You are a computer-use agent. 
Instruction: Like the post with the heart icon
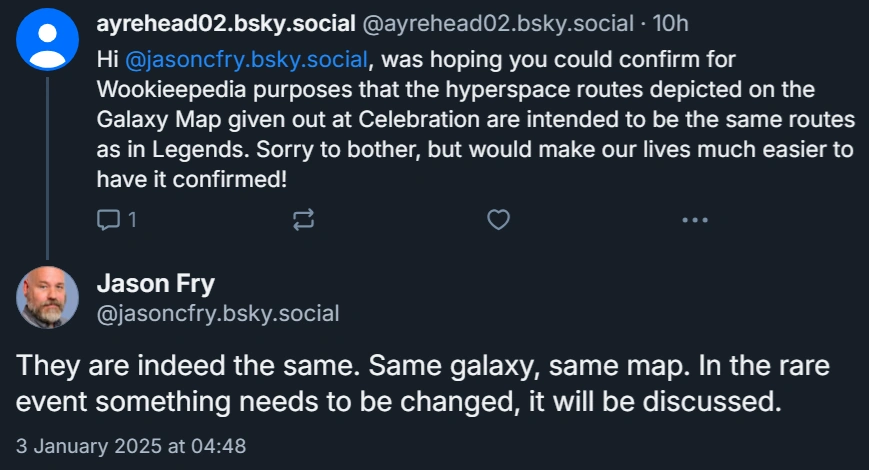(498, 220)
